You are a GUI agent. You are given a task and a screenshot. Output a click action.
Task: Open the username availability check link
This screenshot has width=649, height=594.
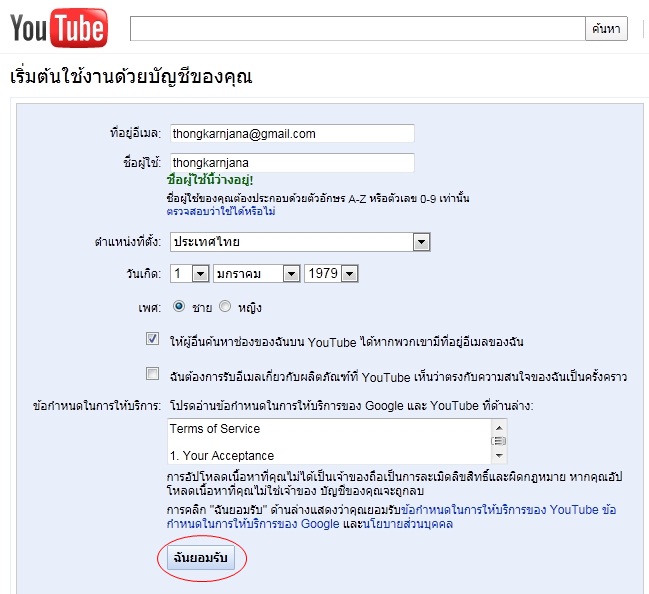pos(221,211)
